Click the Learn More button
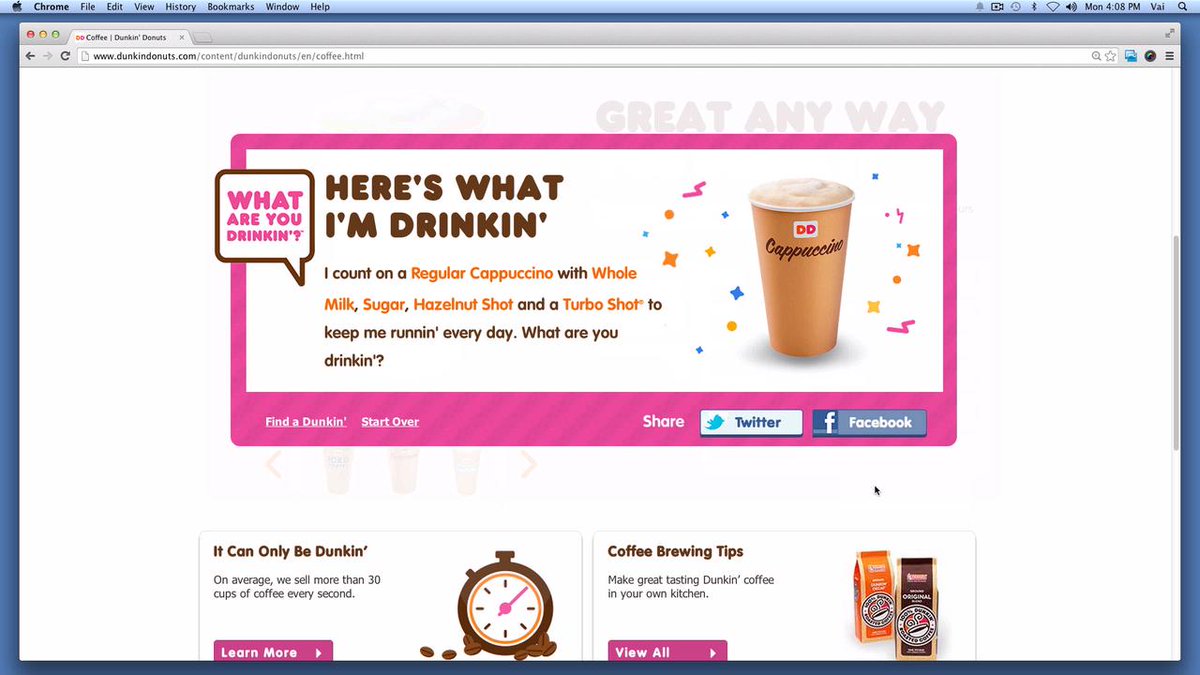1200x675 pixels. 273,651
